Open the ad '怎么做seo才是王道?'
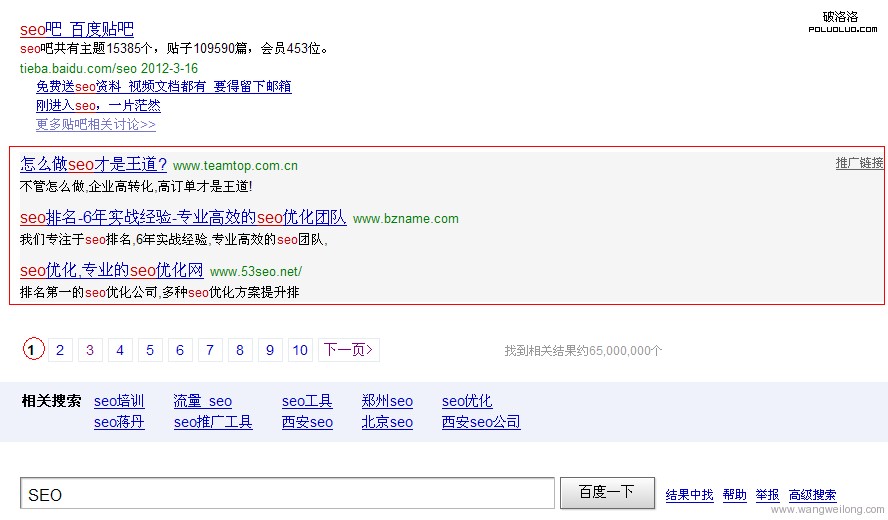Viewport: 888px width, 520px height. pyautogui.click(x=93, y=164)
